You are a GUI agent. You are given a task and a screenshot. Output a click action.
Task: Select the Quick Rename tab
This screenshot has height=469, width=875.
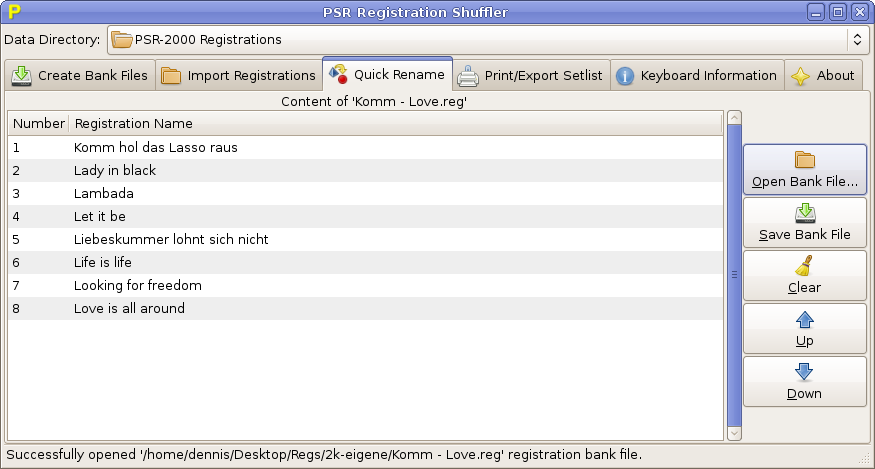point(387,75)
